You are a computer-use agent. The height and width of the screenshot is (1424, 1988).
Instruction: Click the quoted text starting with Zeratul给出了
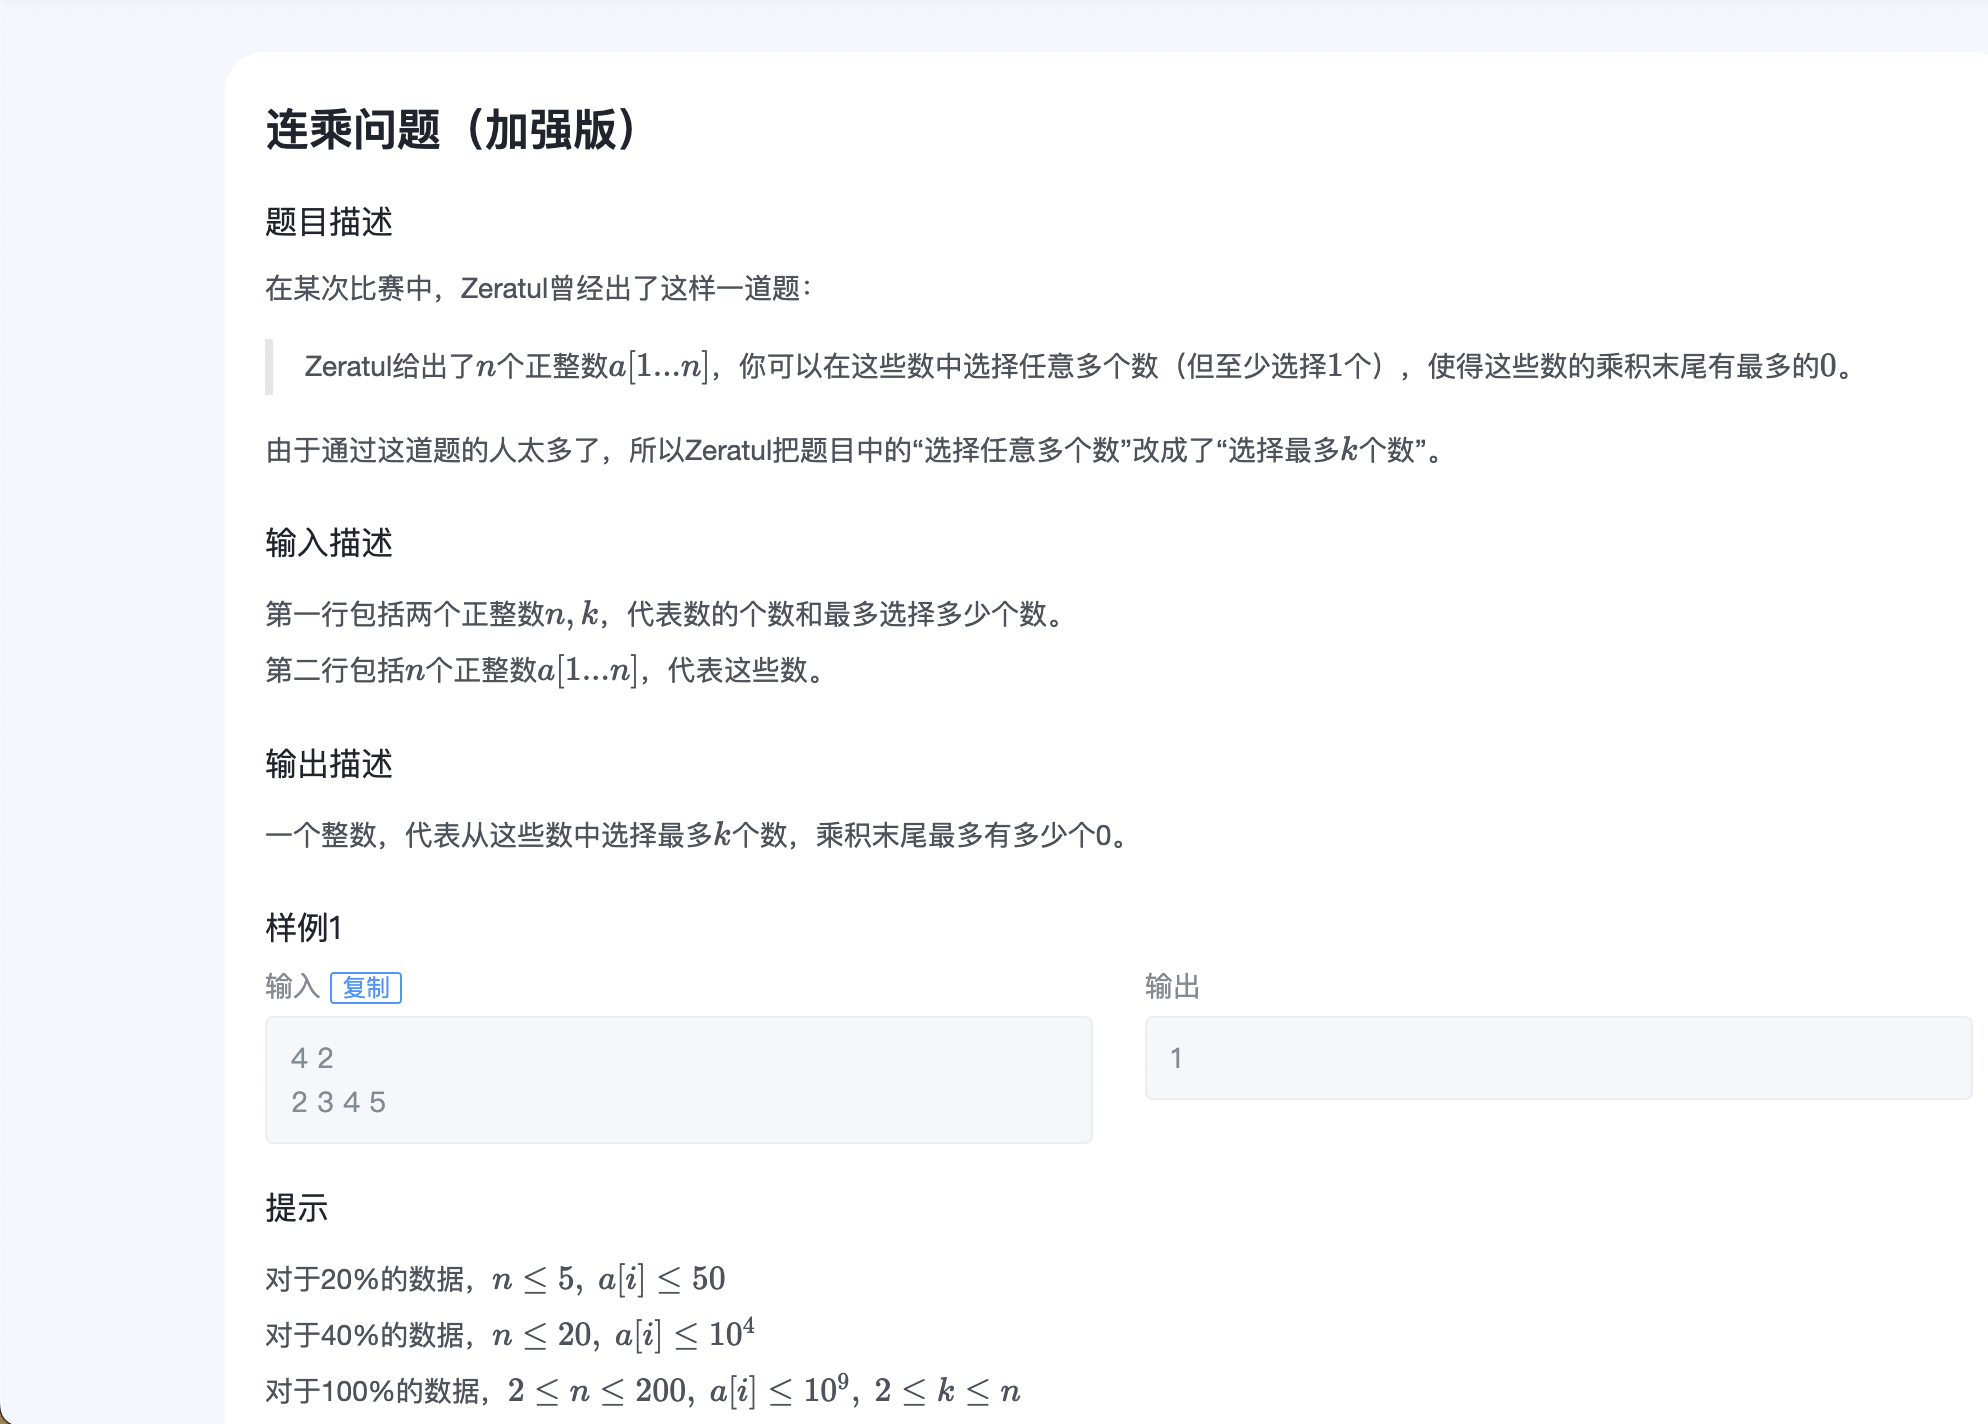pos(1081,367)
